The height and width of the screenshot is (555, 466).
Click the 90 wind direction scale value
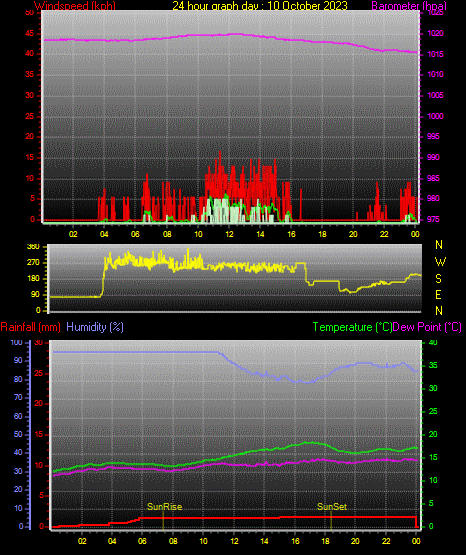(35, 294)
